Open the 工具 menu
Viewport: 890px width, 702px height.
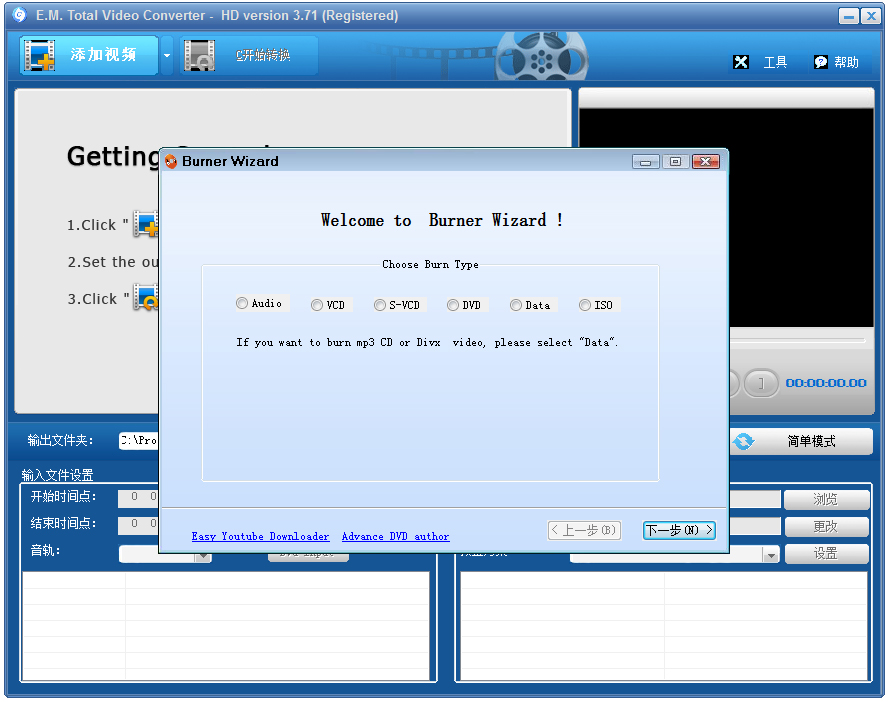[775, 61]
